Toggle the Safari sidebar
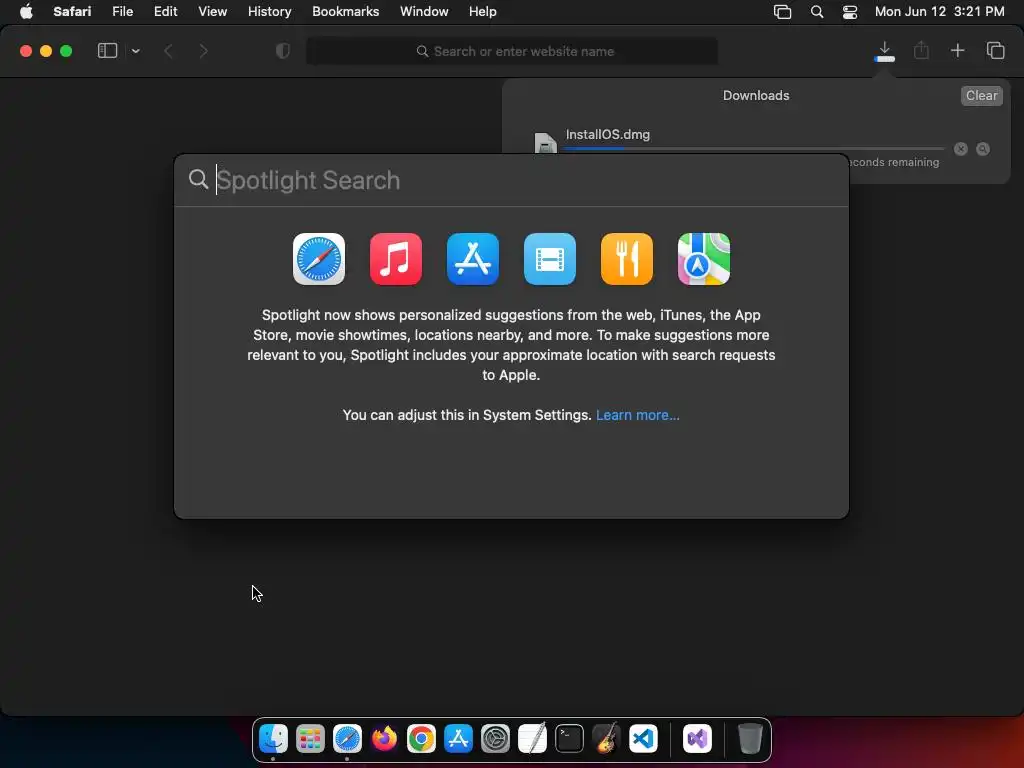Image resolution: width=1024 pixels, height=768 pixels. point(107,50)
